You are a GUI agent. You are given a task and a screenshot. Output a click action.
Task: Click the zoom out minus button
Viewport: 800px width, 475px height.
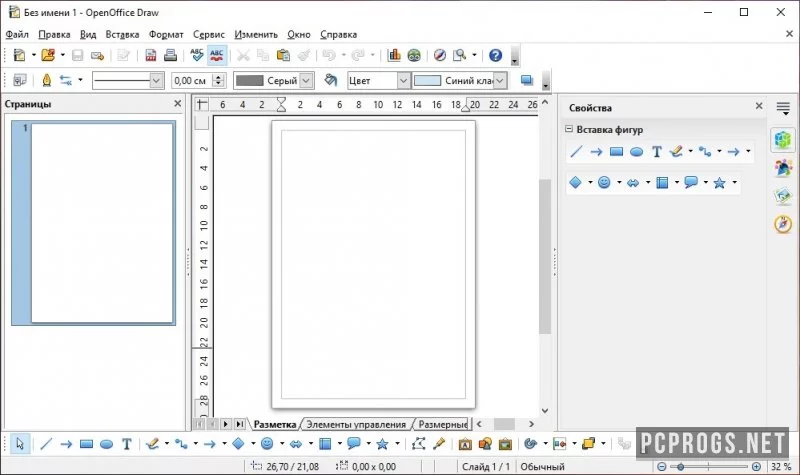click(x=662, y=466)
